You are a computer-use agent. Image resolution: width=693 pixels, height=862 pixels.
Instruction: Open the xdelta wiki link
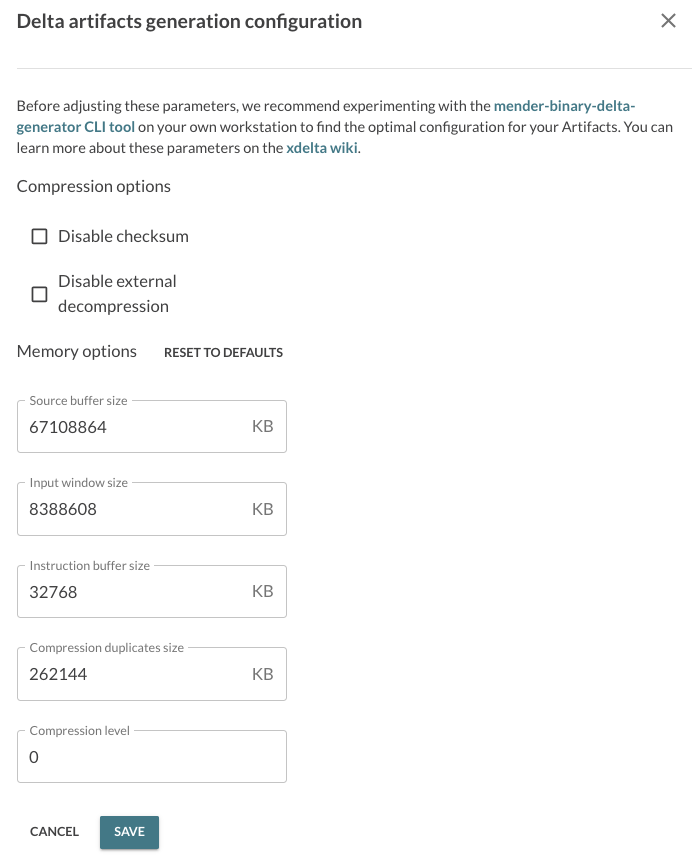322,148
